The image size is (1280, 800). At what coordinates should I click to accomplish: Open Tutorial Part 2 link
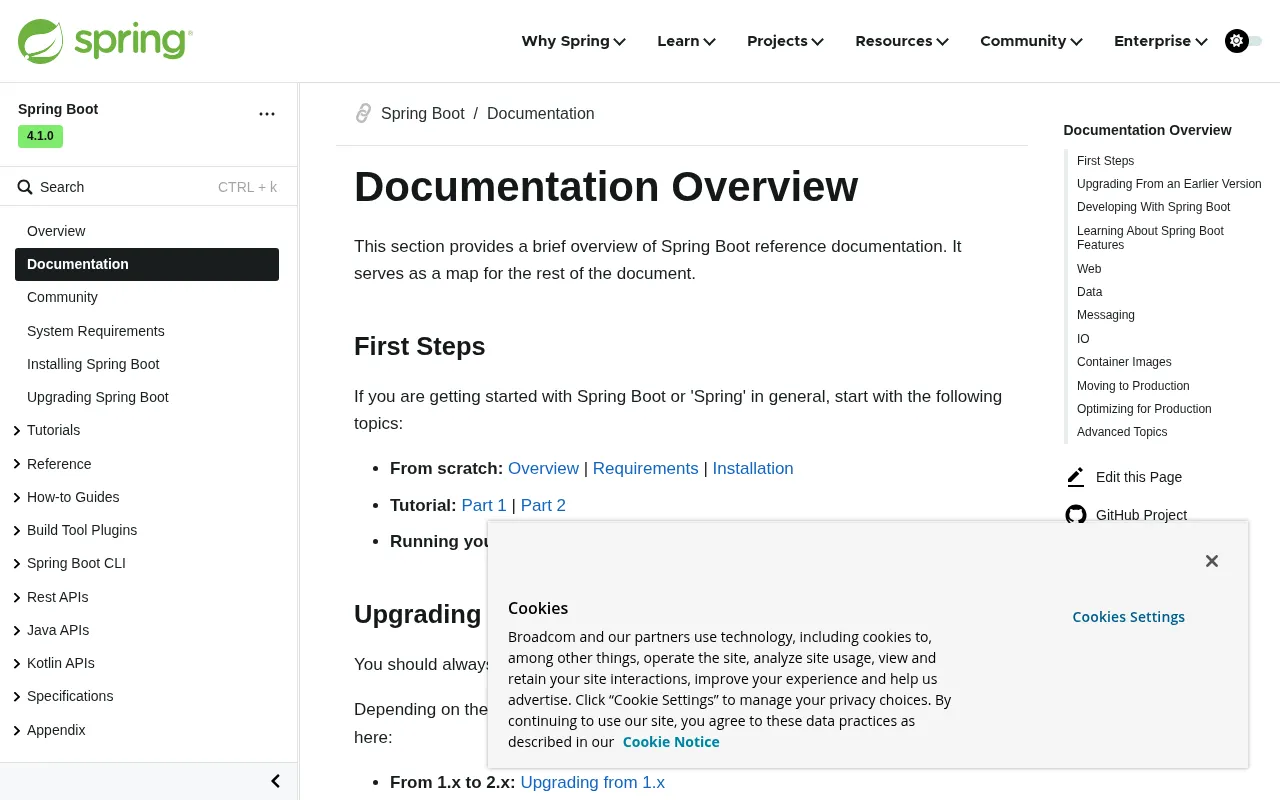[543, 505]
